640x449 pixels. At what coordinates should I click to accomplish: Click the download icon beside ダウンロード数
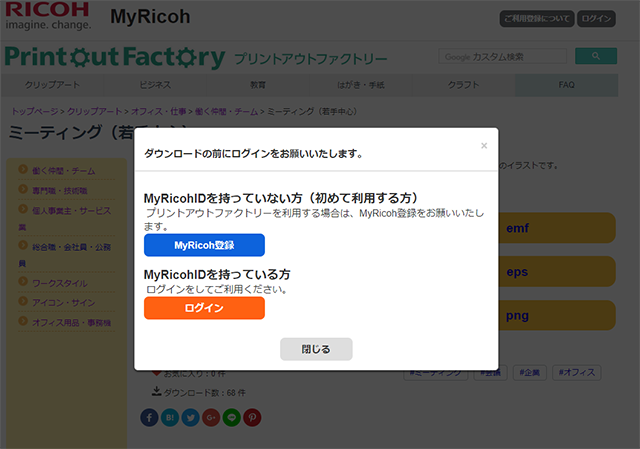click(156, 392)
